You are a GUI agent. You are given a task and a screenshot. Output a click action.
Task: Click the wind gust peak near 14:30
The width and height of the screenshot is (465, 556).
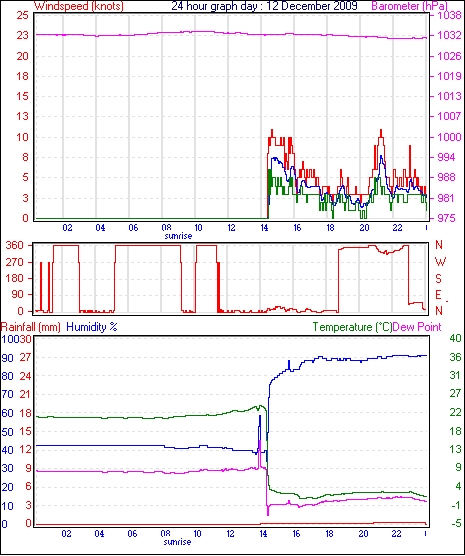click(272, 130)
